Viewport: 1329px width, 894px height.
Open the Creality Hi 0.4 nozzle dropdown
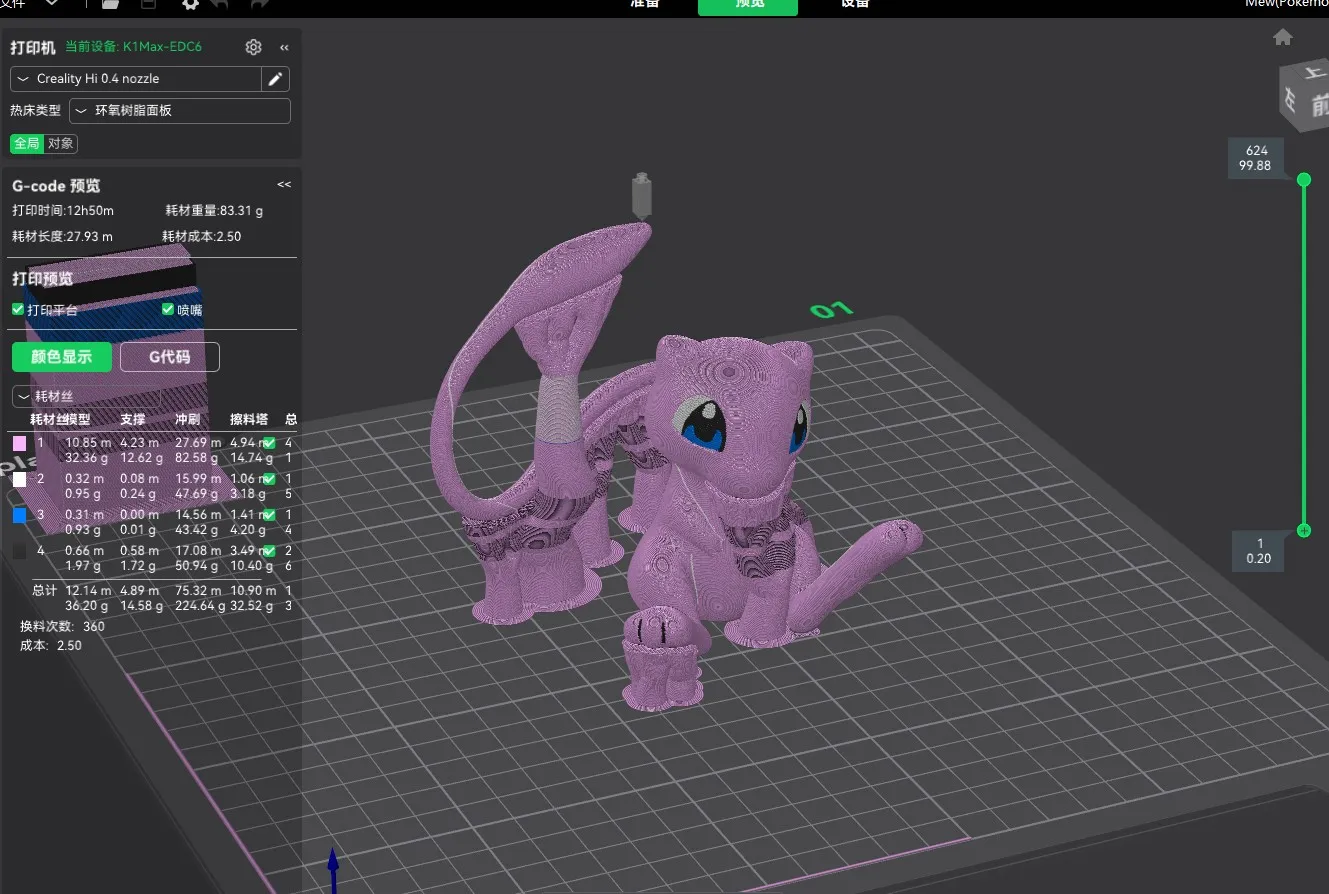(136, 79)
